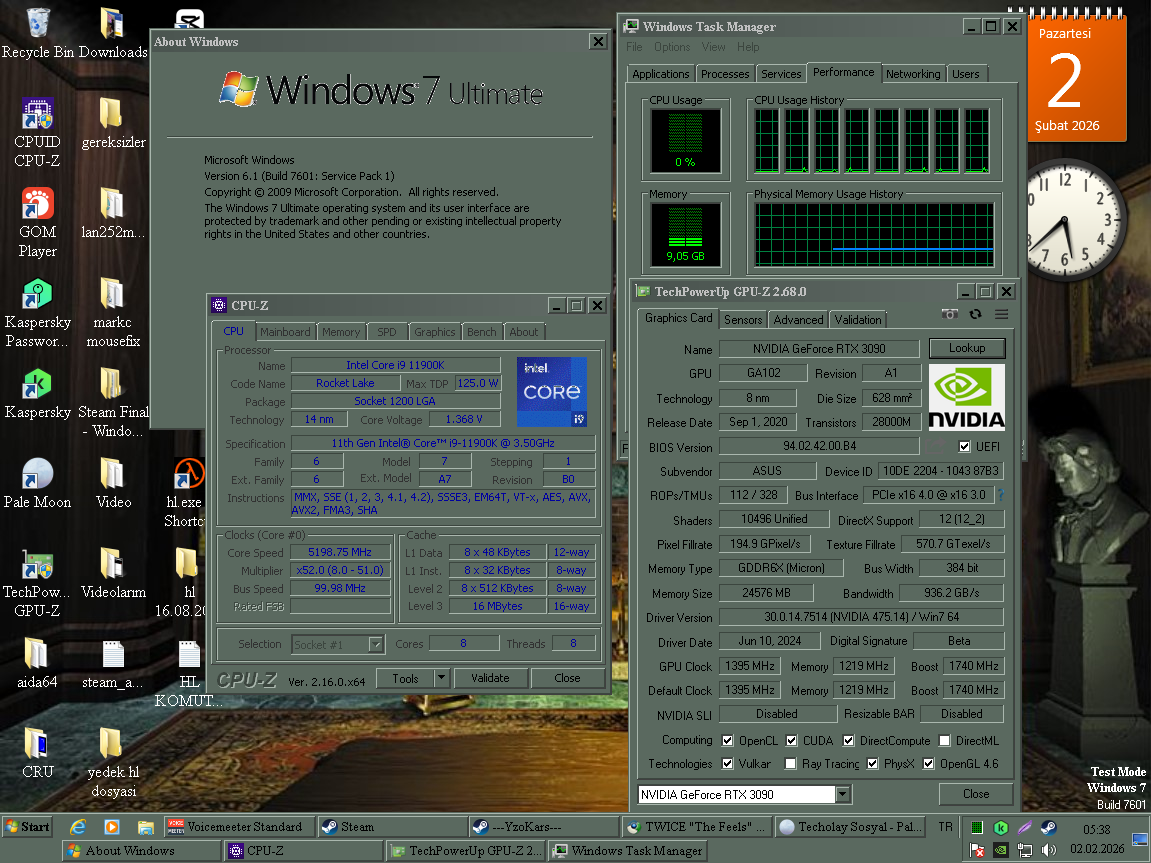Open Kaspersky Password Manager desktop shortcut
This screenshot has width=1151, height=863.
pyautogui.click(x=37, y=313)
